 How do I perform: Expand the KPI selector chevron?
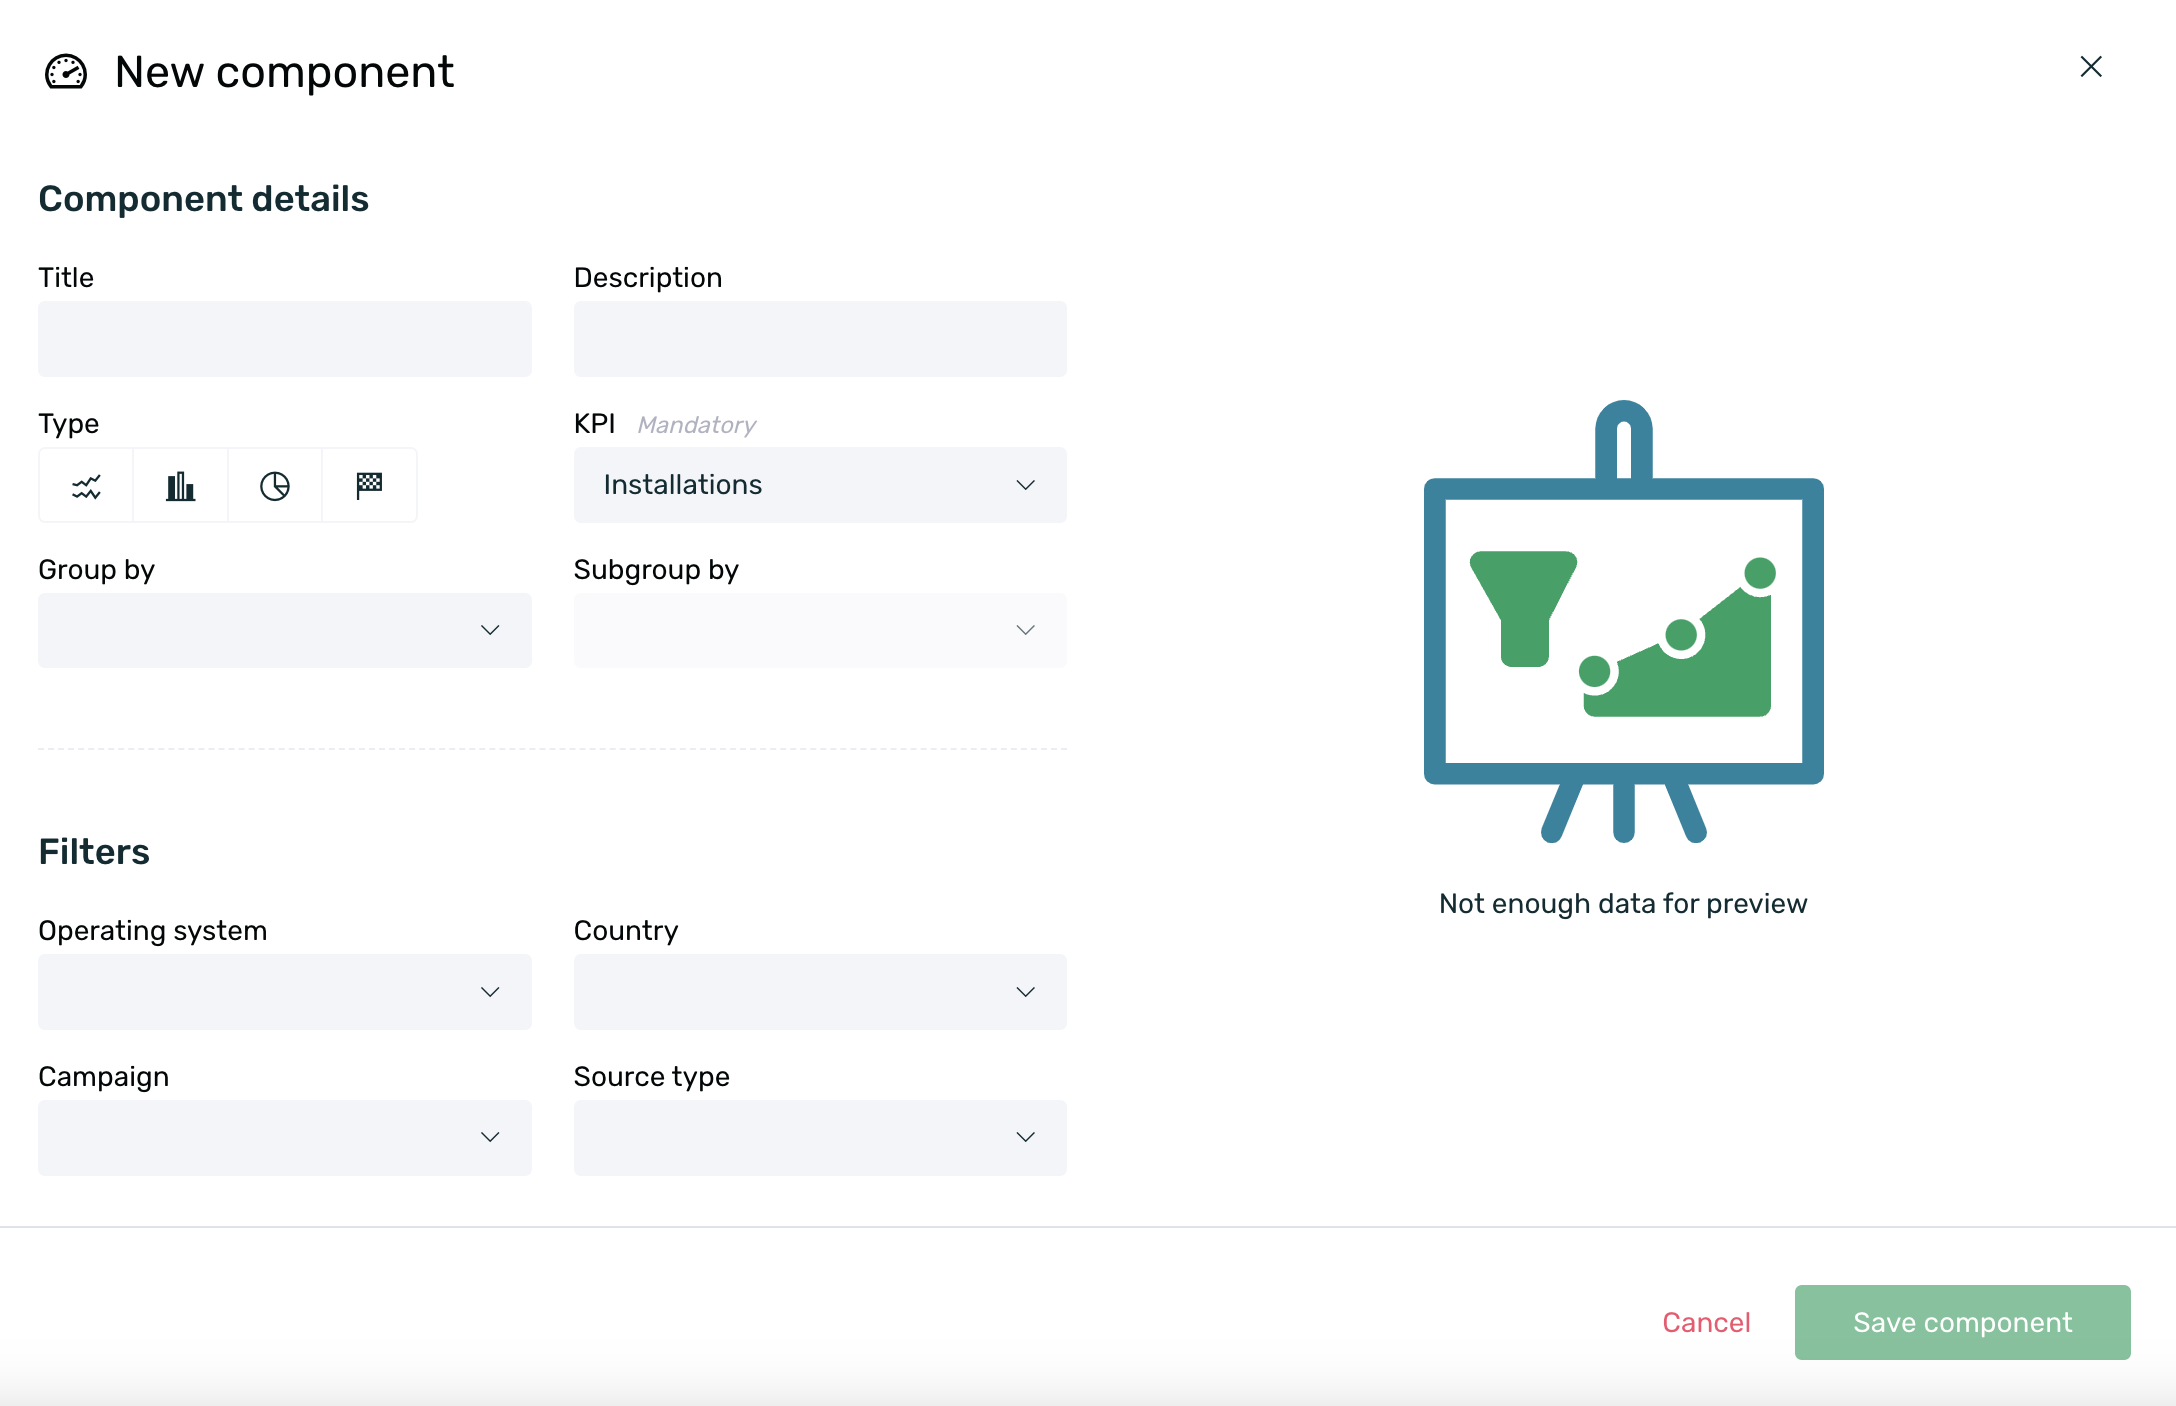pos(1025,485)
